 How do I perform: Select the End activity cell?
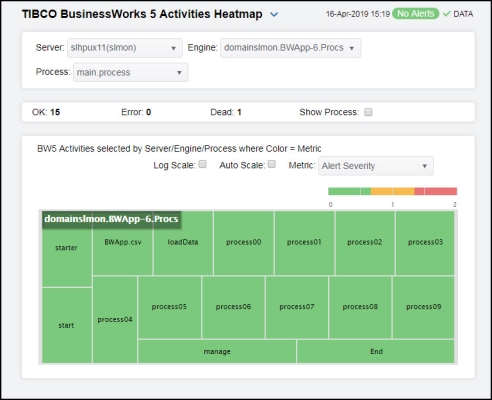pyautogui.click(x=376, y=351)
